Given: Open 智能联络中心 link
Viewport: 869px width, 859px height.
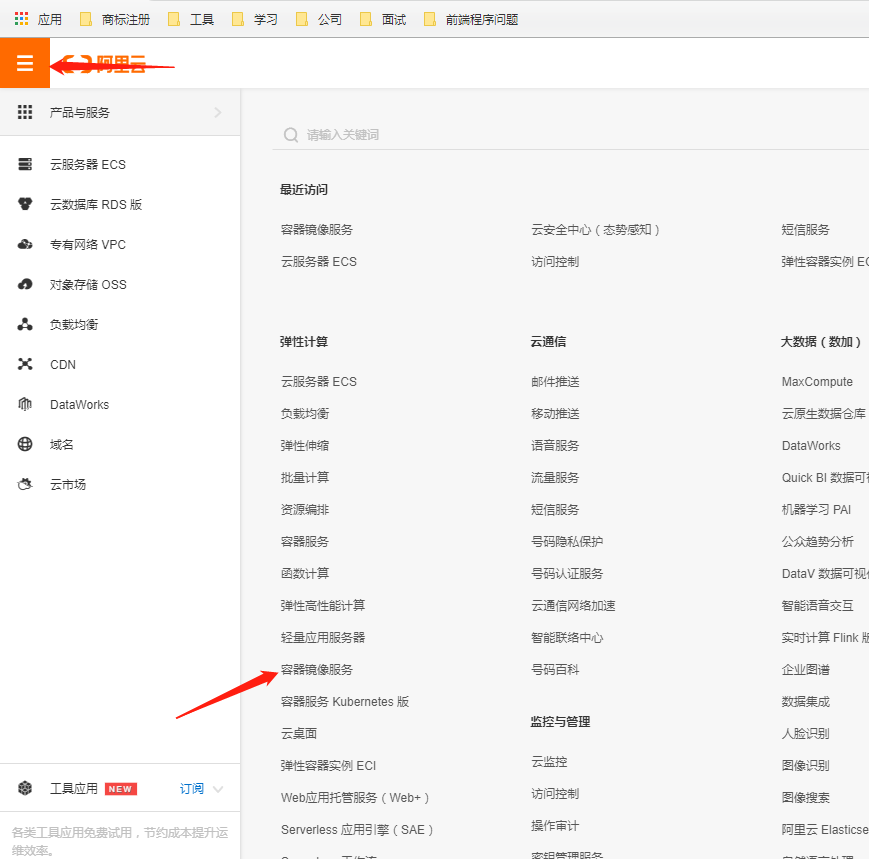Looking at the screenshot, I should [x=567, y=637].
